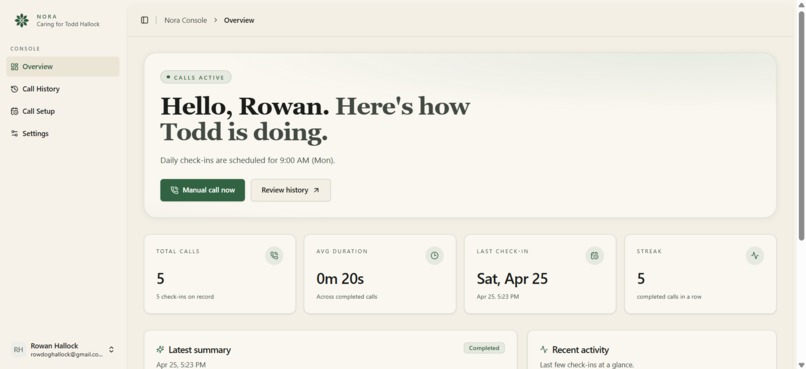Click 'completed calls in a row' caption

pos(669,297)
